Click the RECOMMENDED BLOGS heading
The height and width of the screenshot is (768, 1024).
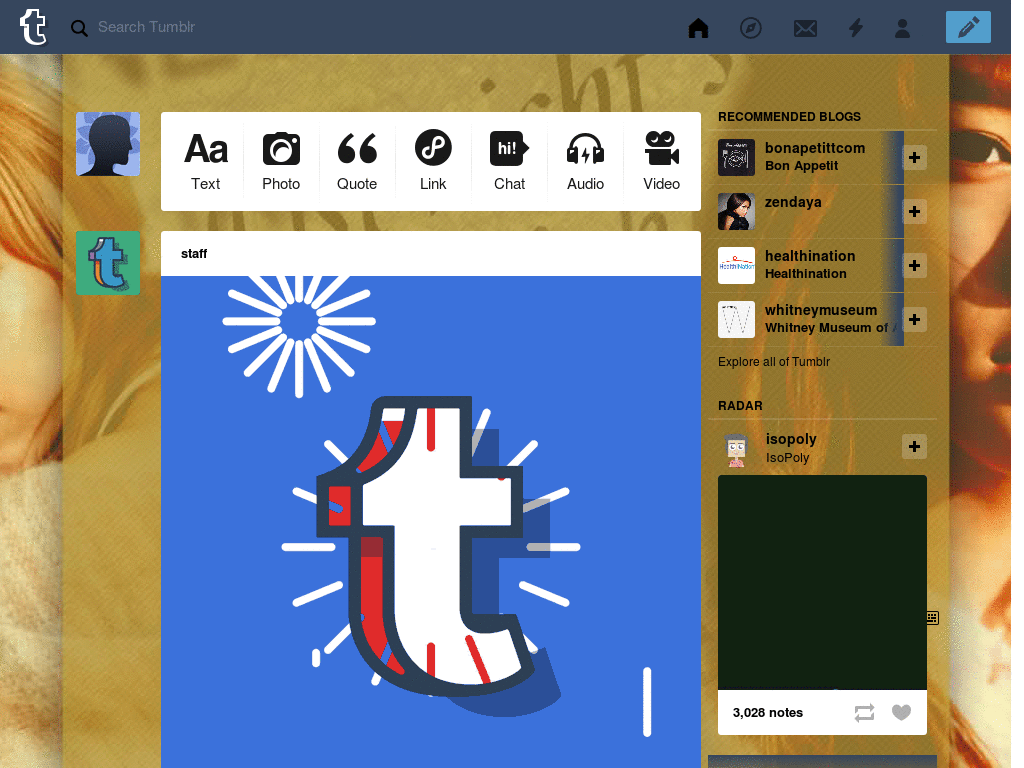click(789, 117)
